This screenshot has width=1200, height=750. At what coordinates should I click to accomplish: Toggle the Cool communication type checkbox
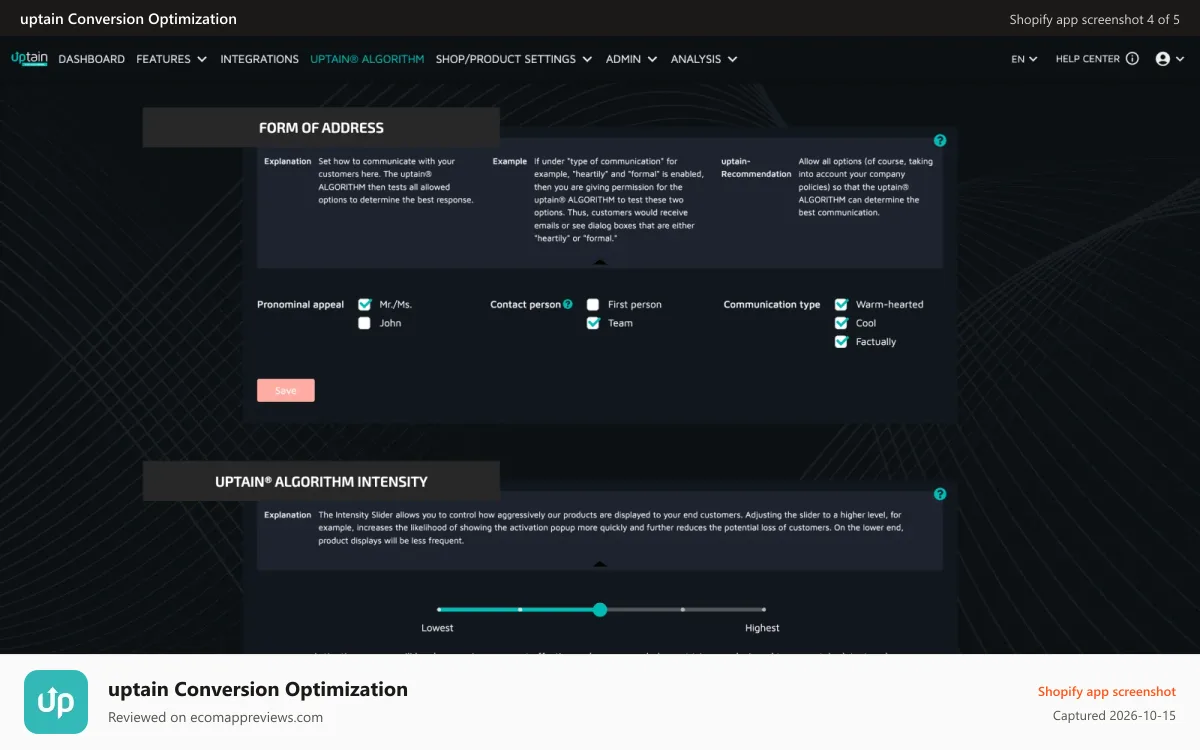pos(841,323)
